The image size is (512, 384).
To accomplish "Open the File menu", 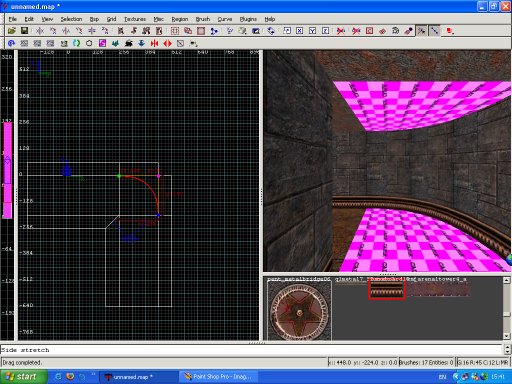I will coord(13,19).
